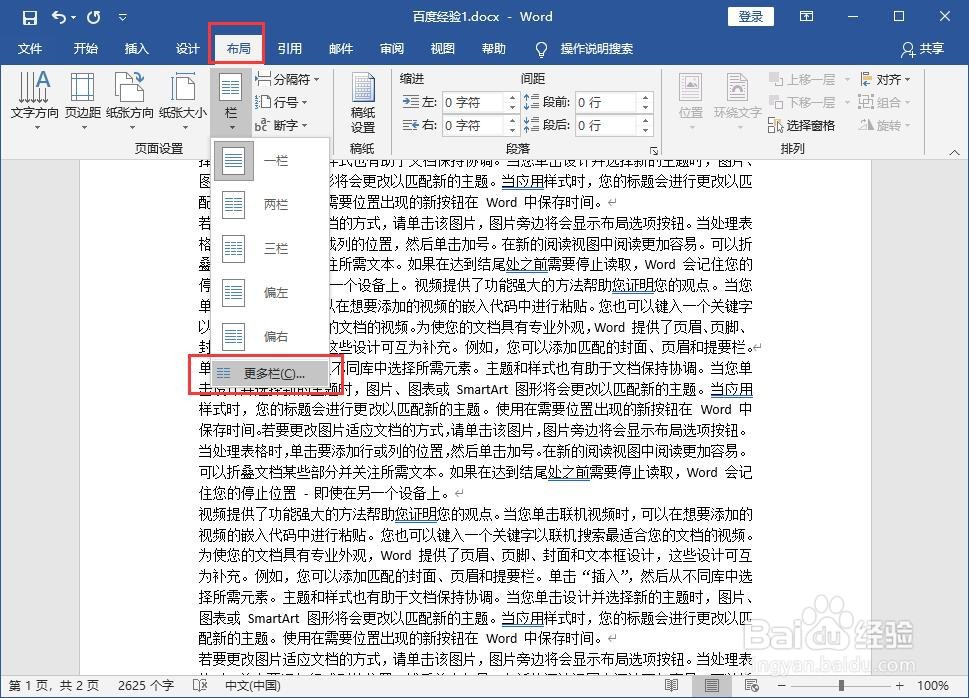
Task: Open paragraph dialog launcher in 段落 group
Action: [x=653, y=150]
